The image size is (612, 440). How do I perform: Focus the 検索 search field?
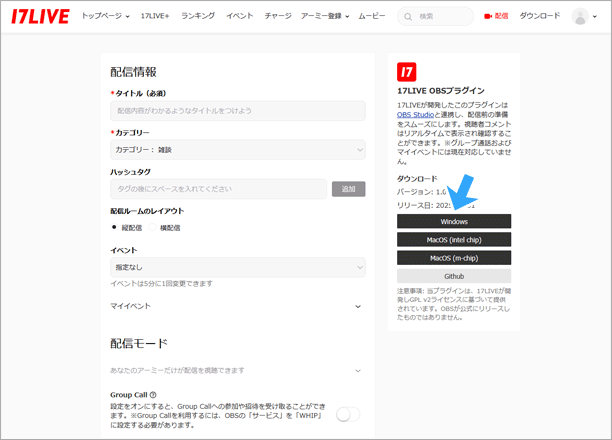(x=436, y=16)
